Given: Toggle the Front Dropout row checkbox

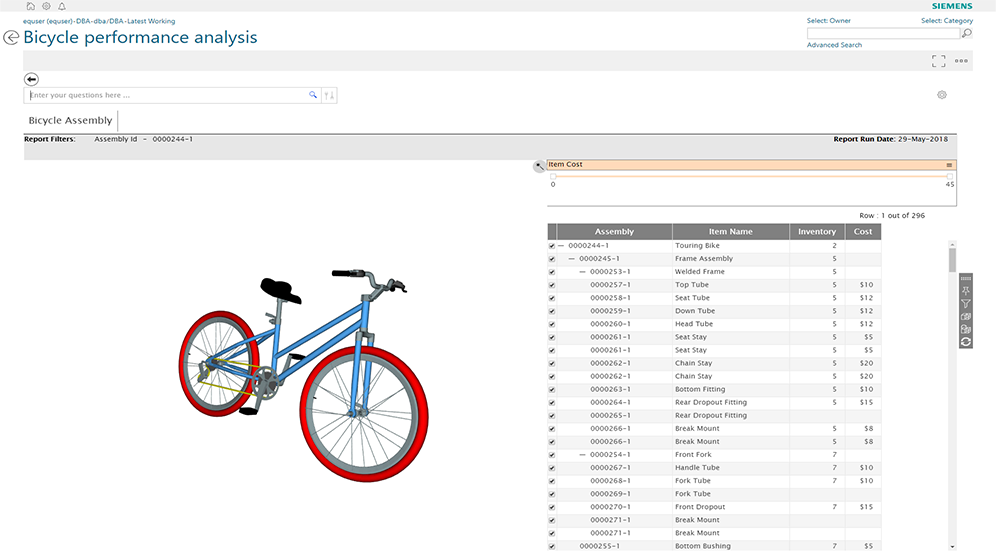Looking at the screenshot, I should [551, 507].
